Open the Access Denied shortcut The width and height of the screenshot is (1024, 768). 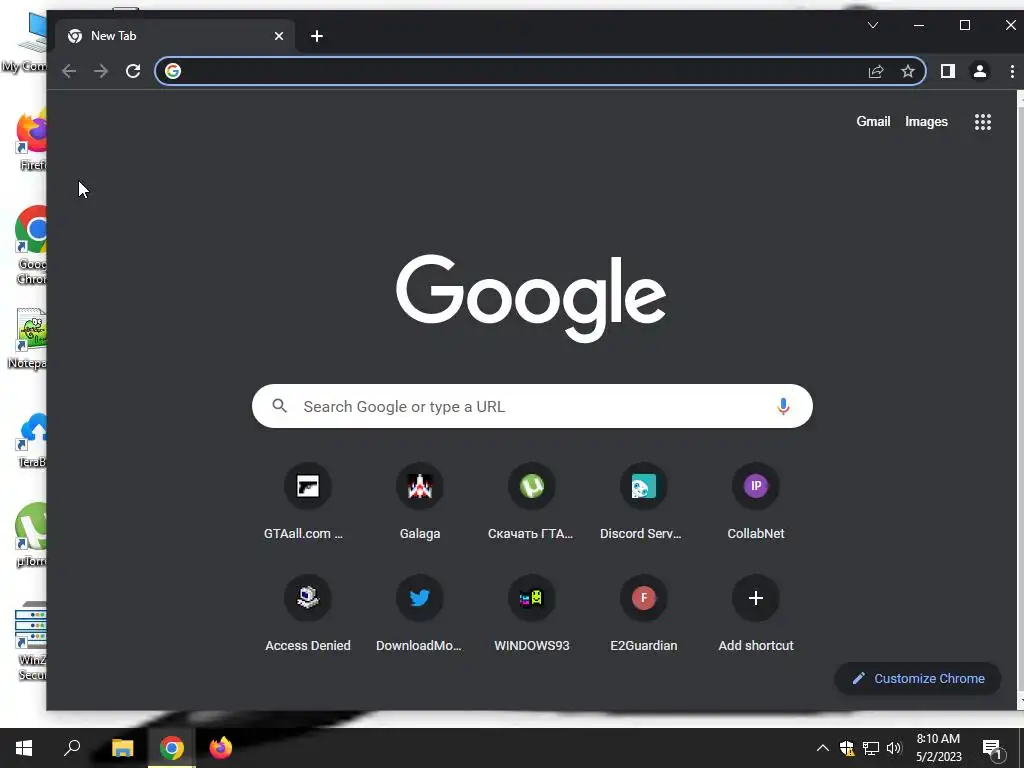click(x=308, y=615)
